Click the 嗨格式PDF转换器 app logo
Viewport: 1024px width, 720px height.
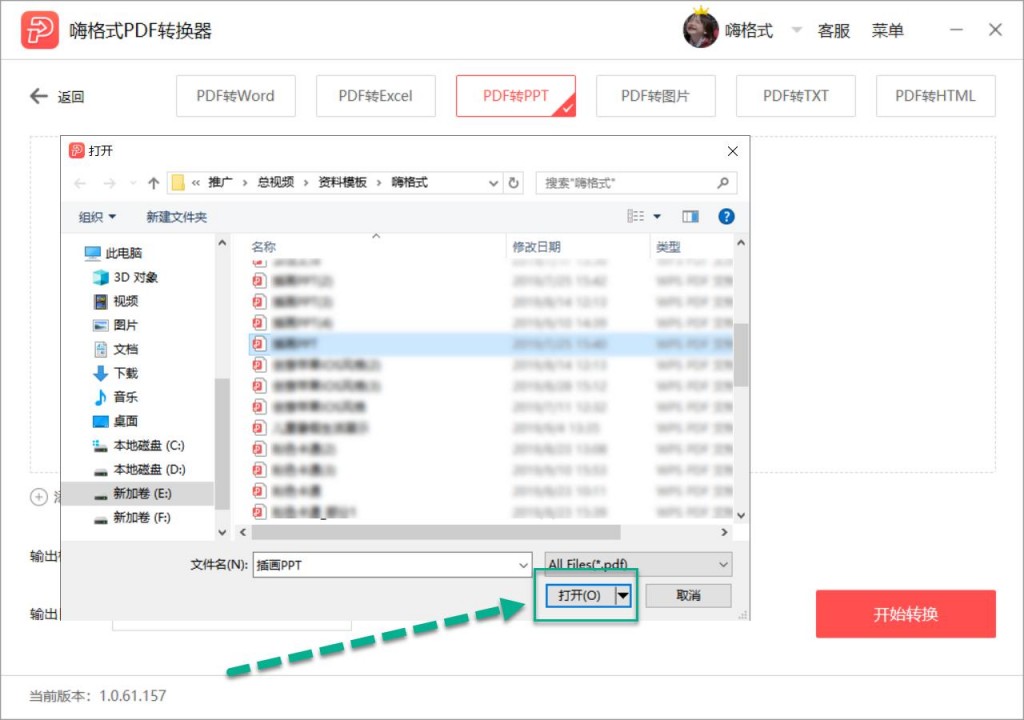(x=39, y=30)
